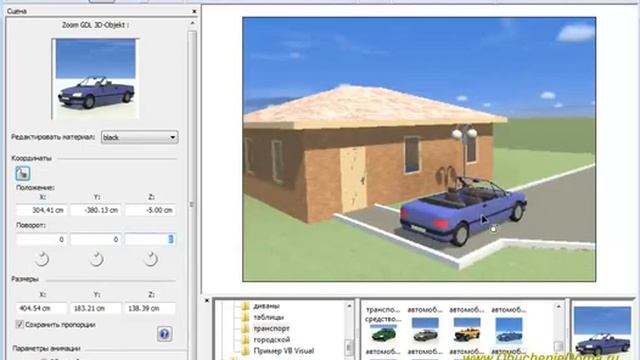Viewport: 640px width, 360px height.
Task: Click the Размеры section heading
Action: [25, 279]
